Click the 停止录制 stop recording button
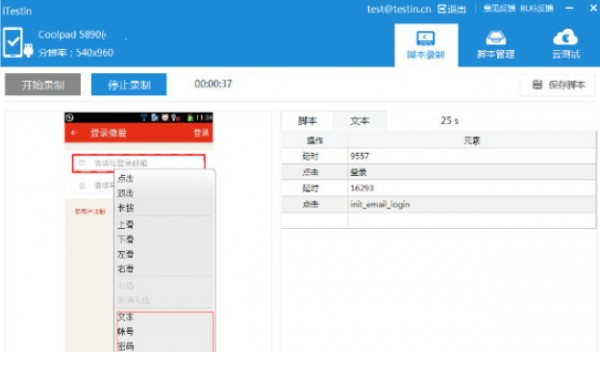Viewport: 600px width, 366px height. click(129, 85)
